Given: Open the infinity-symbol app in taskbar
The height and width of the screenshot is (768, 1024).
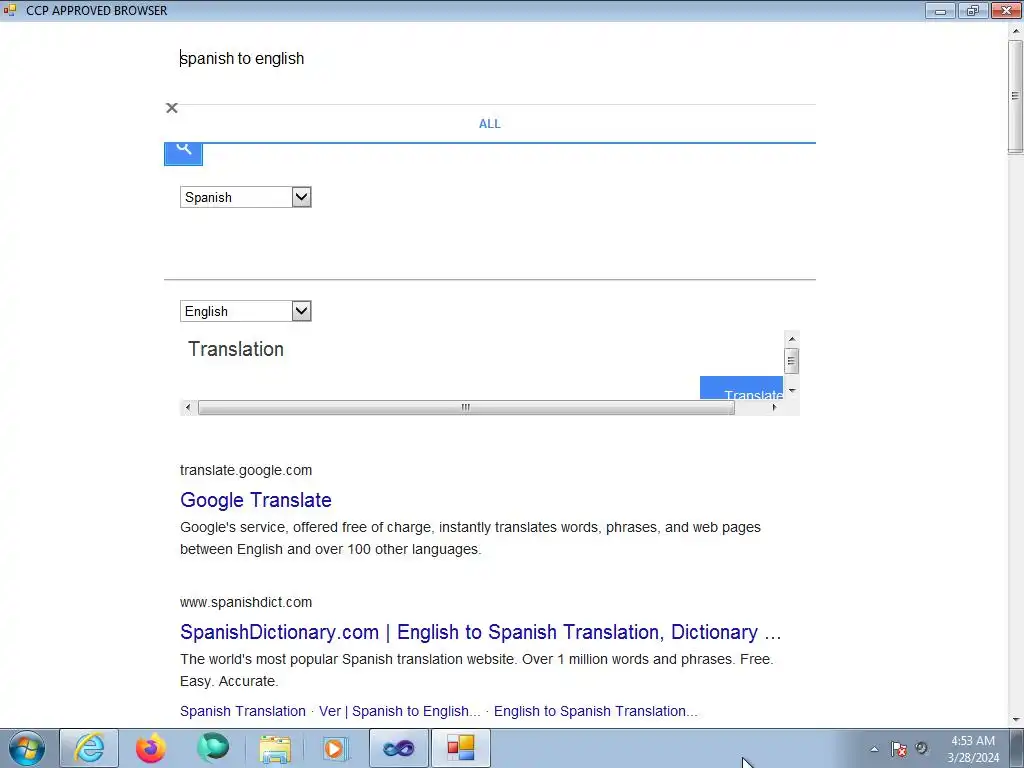Looking at the screenshot, I should tap(399, 748).
